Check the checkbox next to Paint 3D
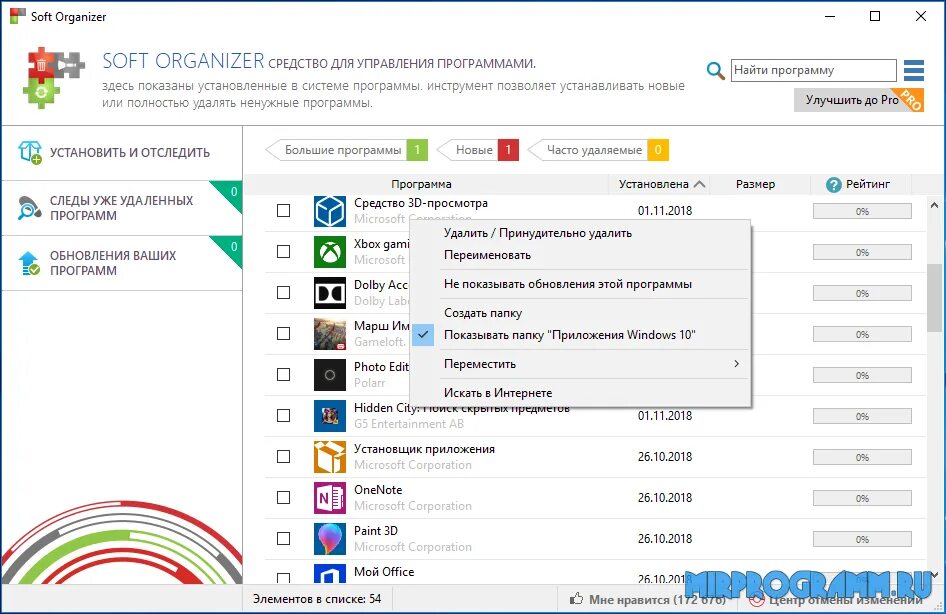 tap(283, 539)
